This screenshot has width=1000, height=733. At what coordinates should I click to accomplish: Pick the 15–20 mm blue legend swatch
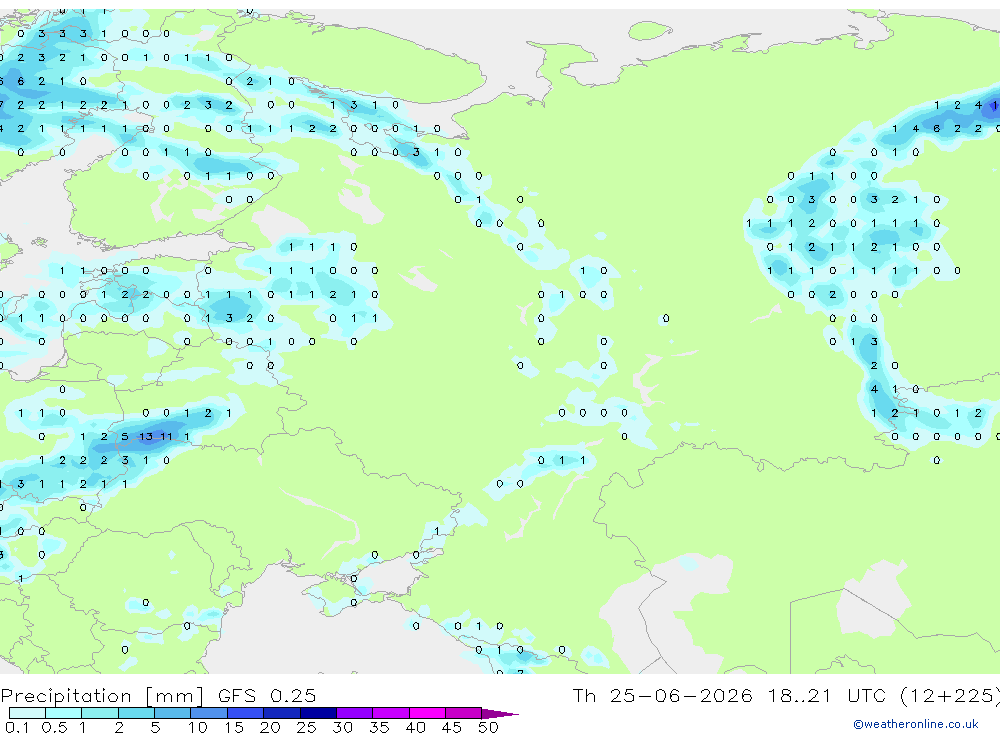[x=246, y=713]
